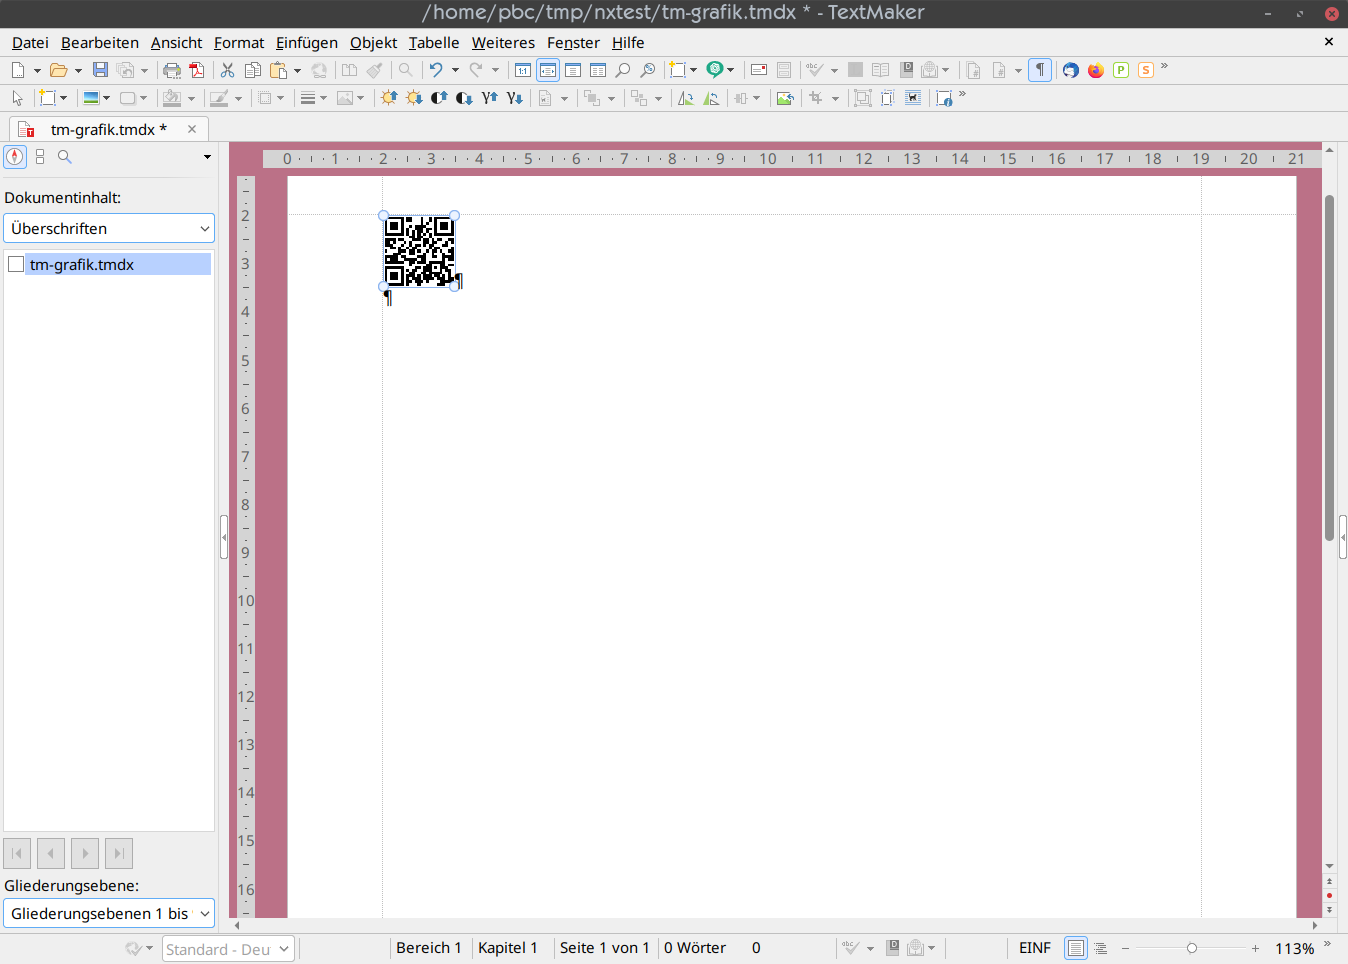Increase picture contrast

click(439, 98)
